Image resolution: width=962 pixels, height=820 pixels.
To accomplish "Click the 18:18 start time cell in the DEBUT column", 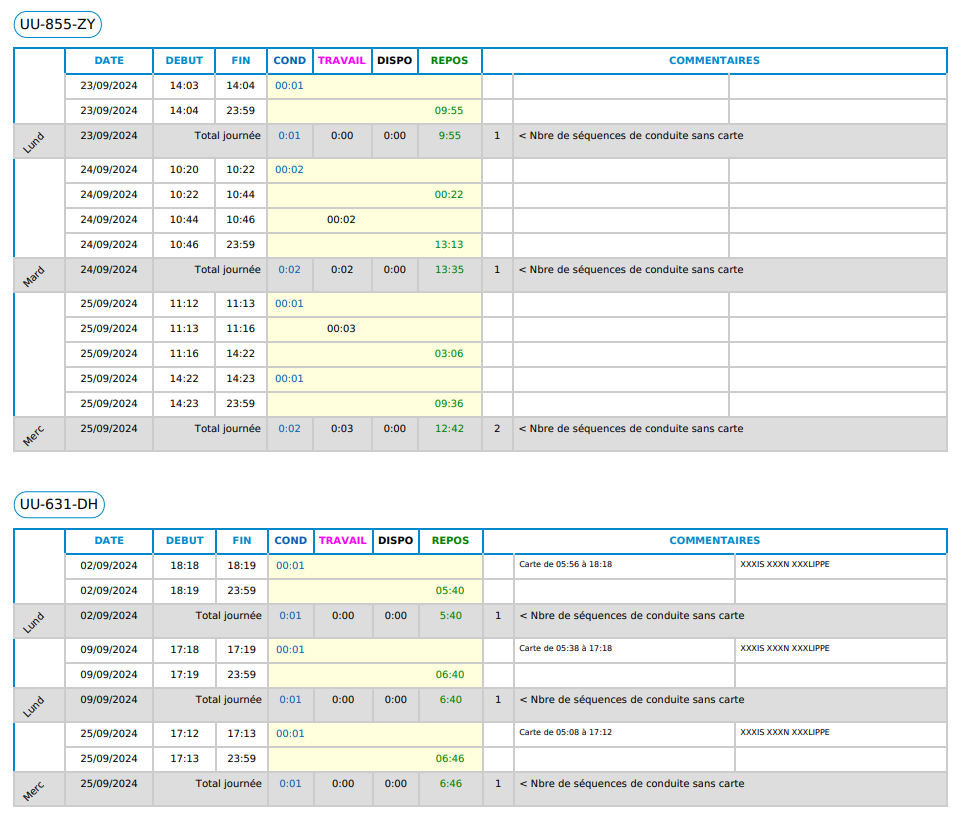I will [185, 565].
